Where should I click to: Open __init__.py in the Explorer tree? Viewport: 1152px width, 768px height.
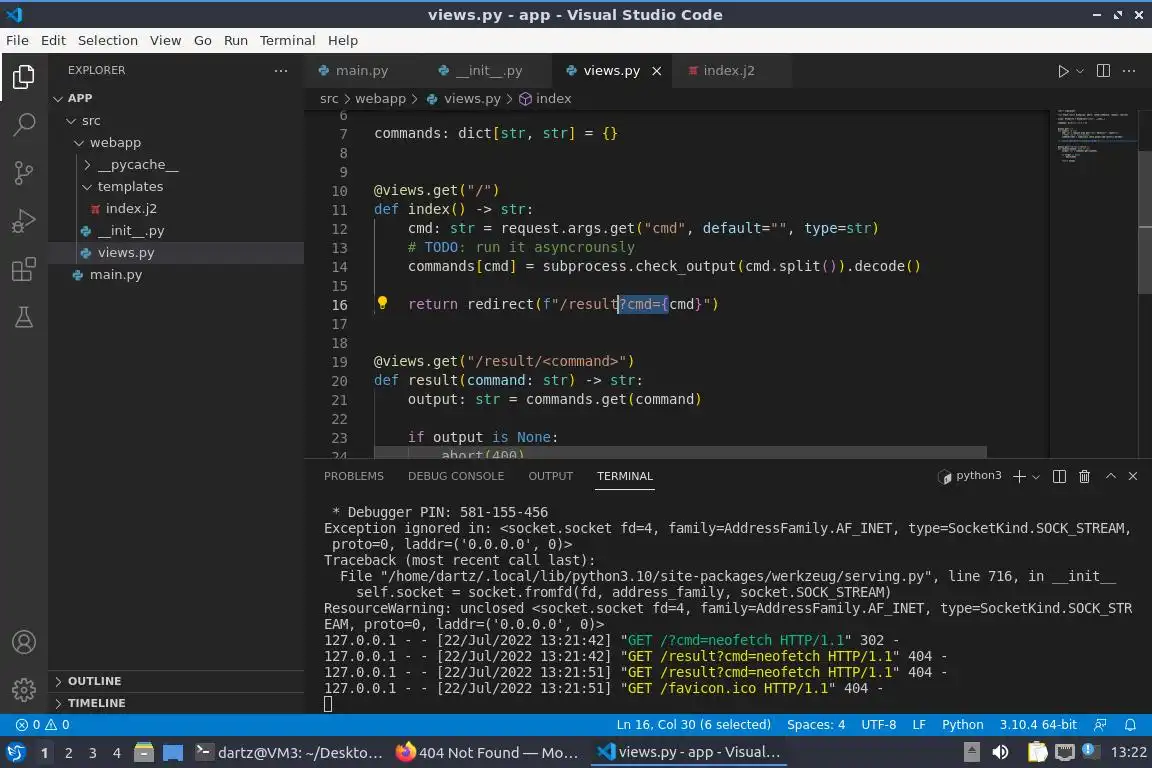pyautogui.click(x=176, y=231)
